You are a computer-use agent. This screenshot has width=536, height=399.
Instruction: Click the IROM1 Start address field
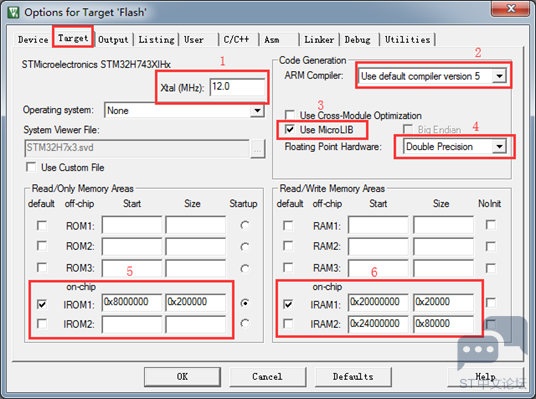point(132,302)
